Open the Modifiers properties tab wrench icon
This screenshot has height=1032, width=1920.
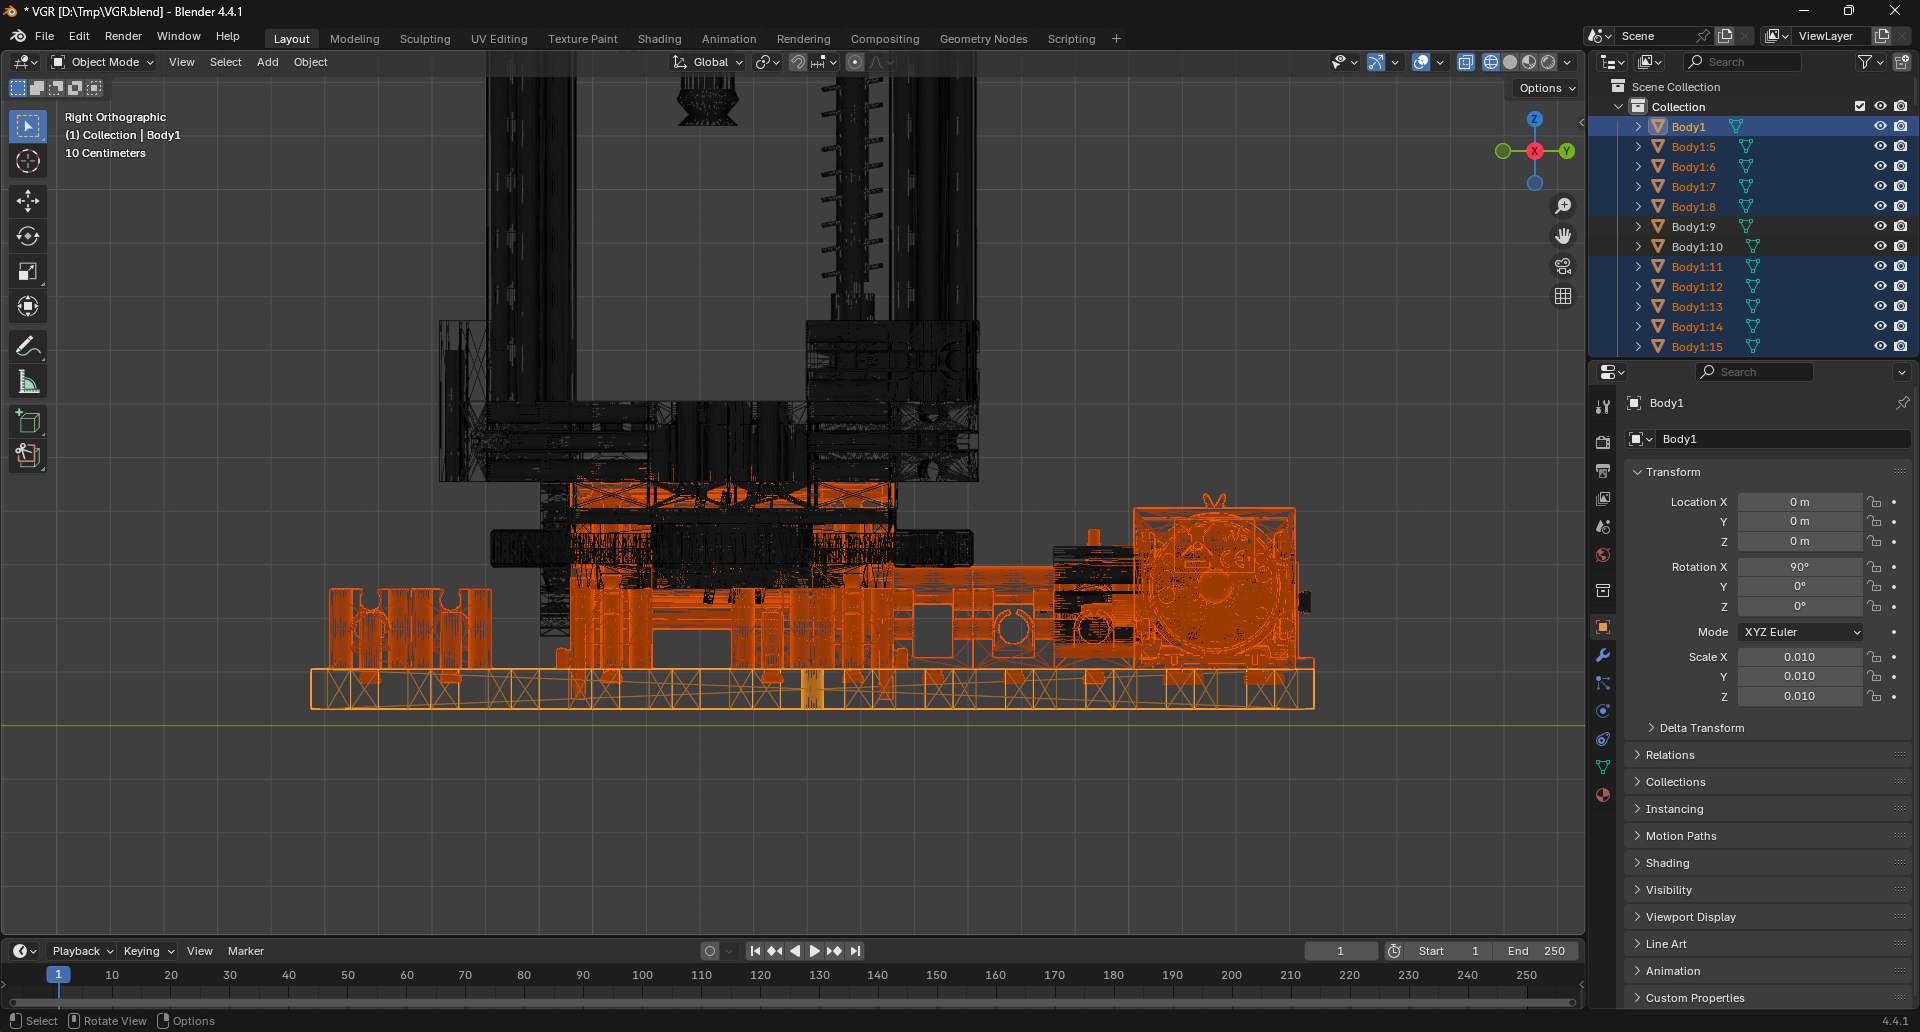[x=1603, y=656]
